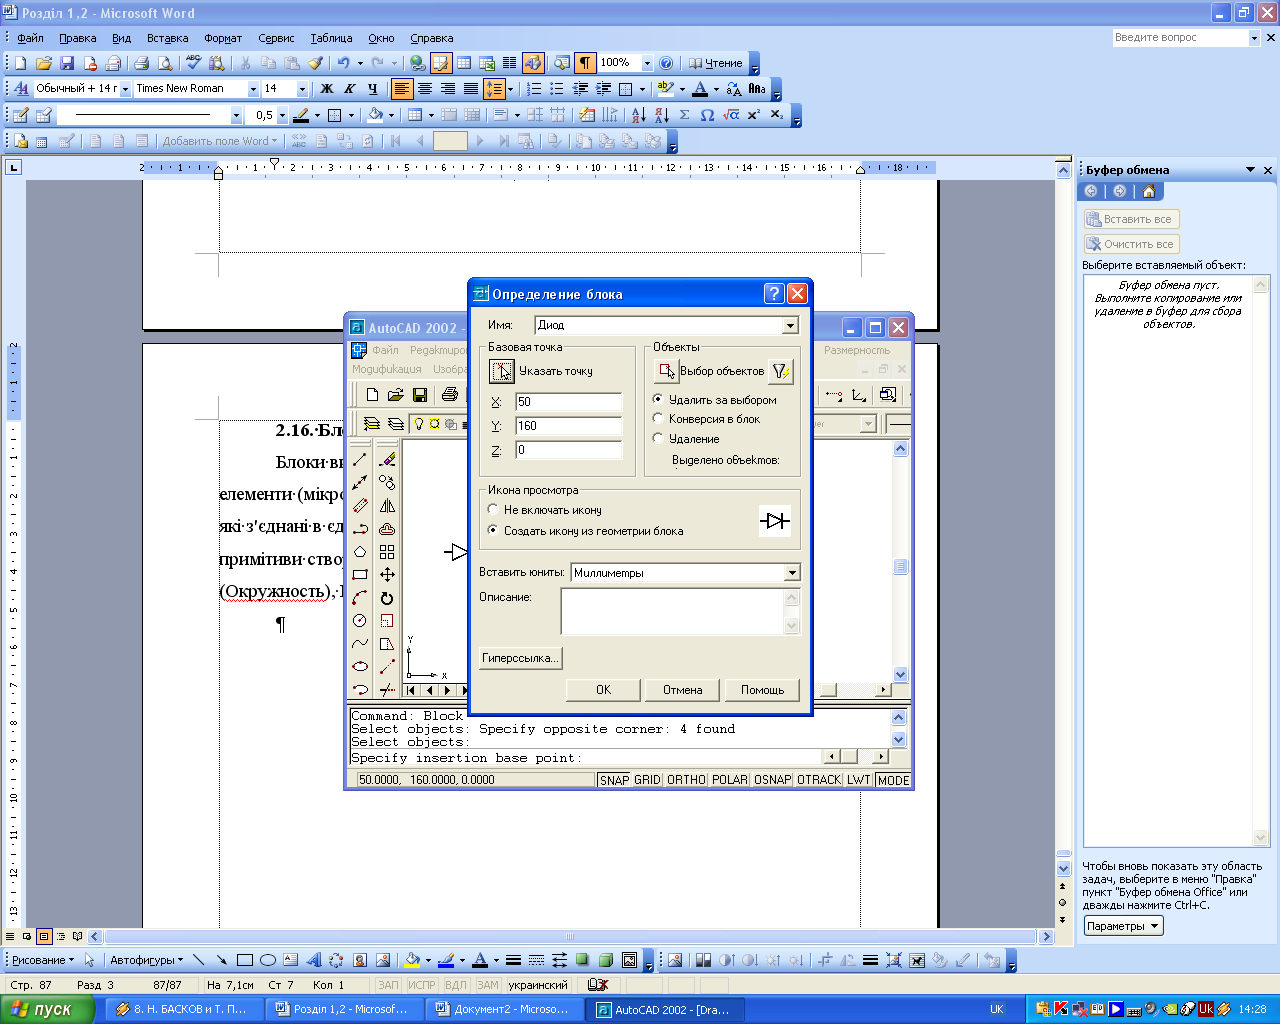Click the Windows 'пуск' Start button
This screenshot has height=1024, width=1280.
click(48, 1009)
